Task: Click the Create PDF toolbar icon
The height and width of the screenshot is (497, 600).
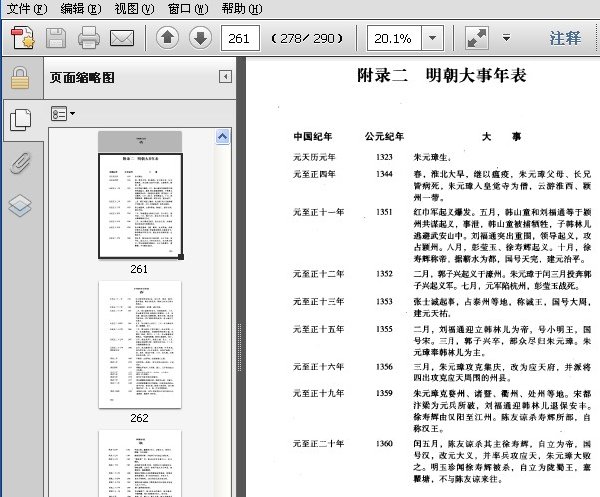Action: click(x=22, y=38)
